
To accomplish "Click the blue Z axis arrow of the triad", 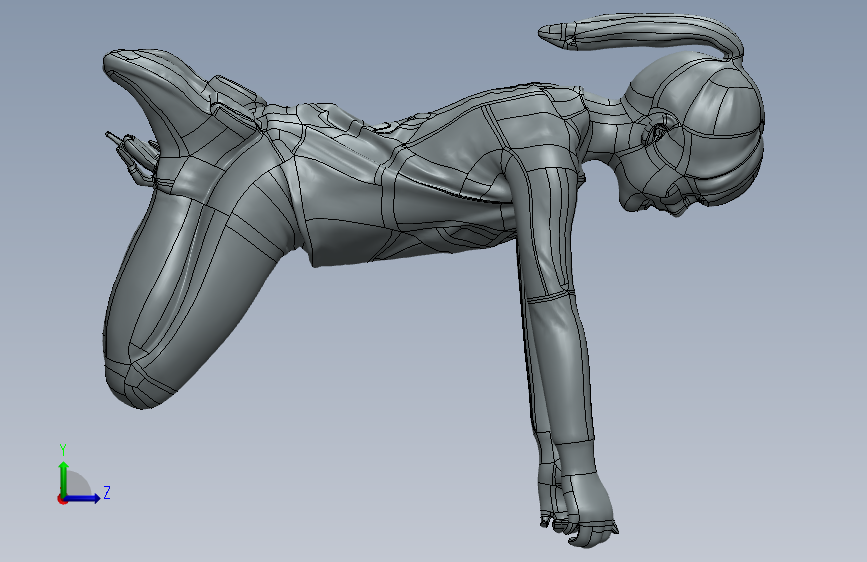I will point(83,498).
